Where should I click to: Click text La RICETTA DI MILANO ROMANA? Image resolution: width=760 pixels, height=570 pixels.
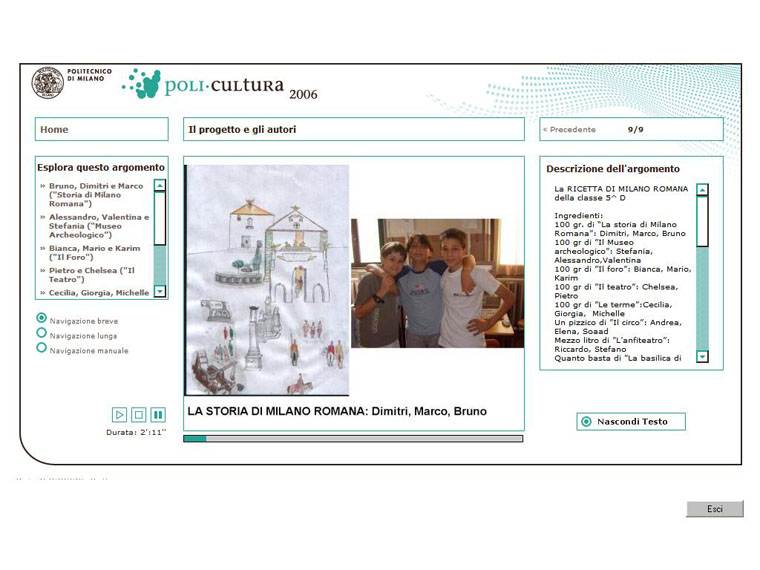pos(621,189)
